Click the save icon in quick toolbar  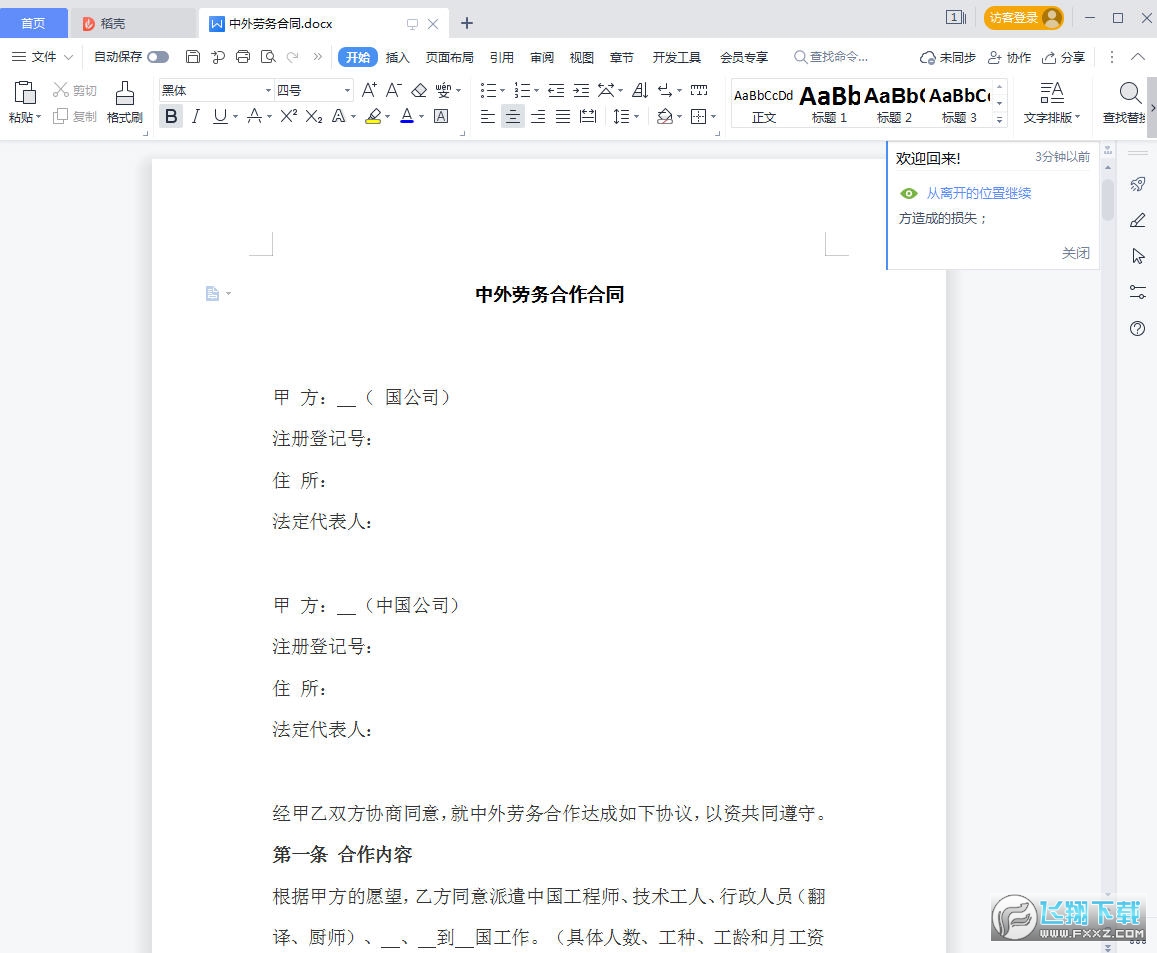click(193, 57)
